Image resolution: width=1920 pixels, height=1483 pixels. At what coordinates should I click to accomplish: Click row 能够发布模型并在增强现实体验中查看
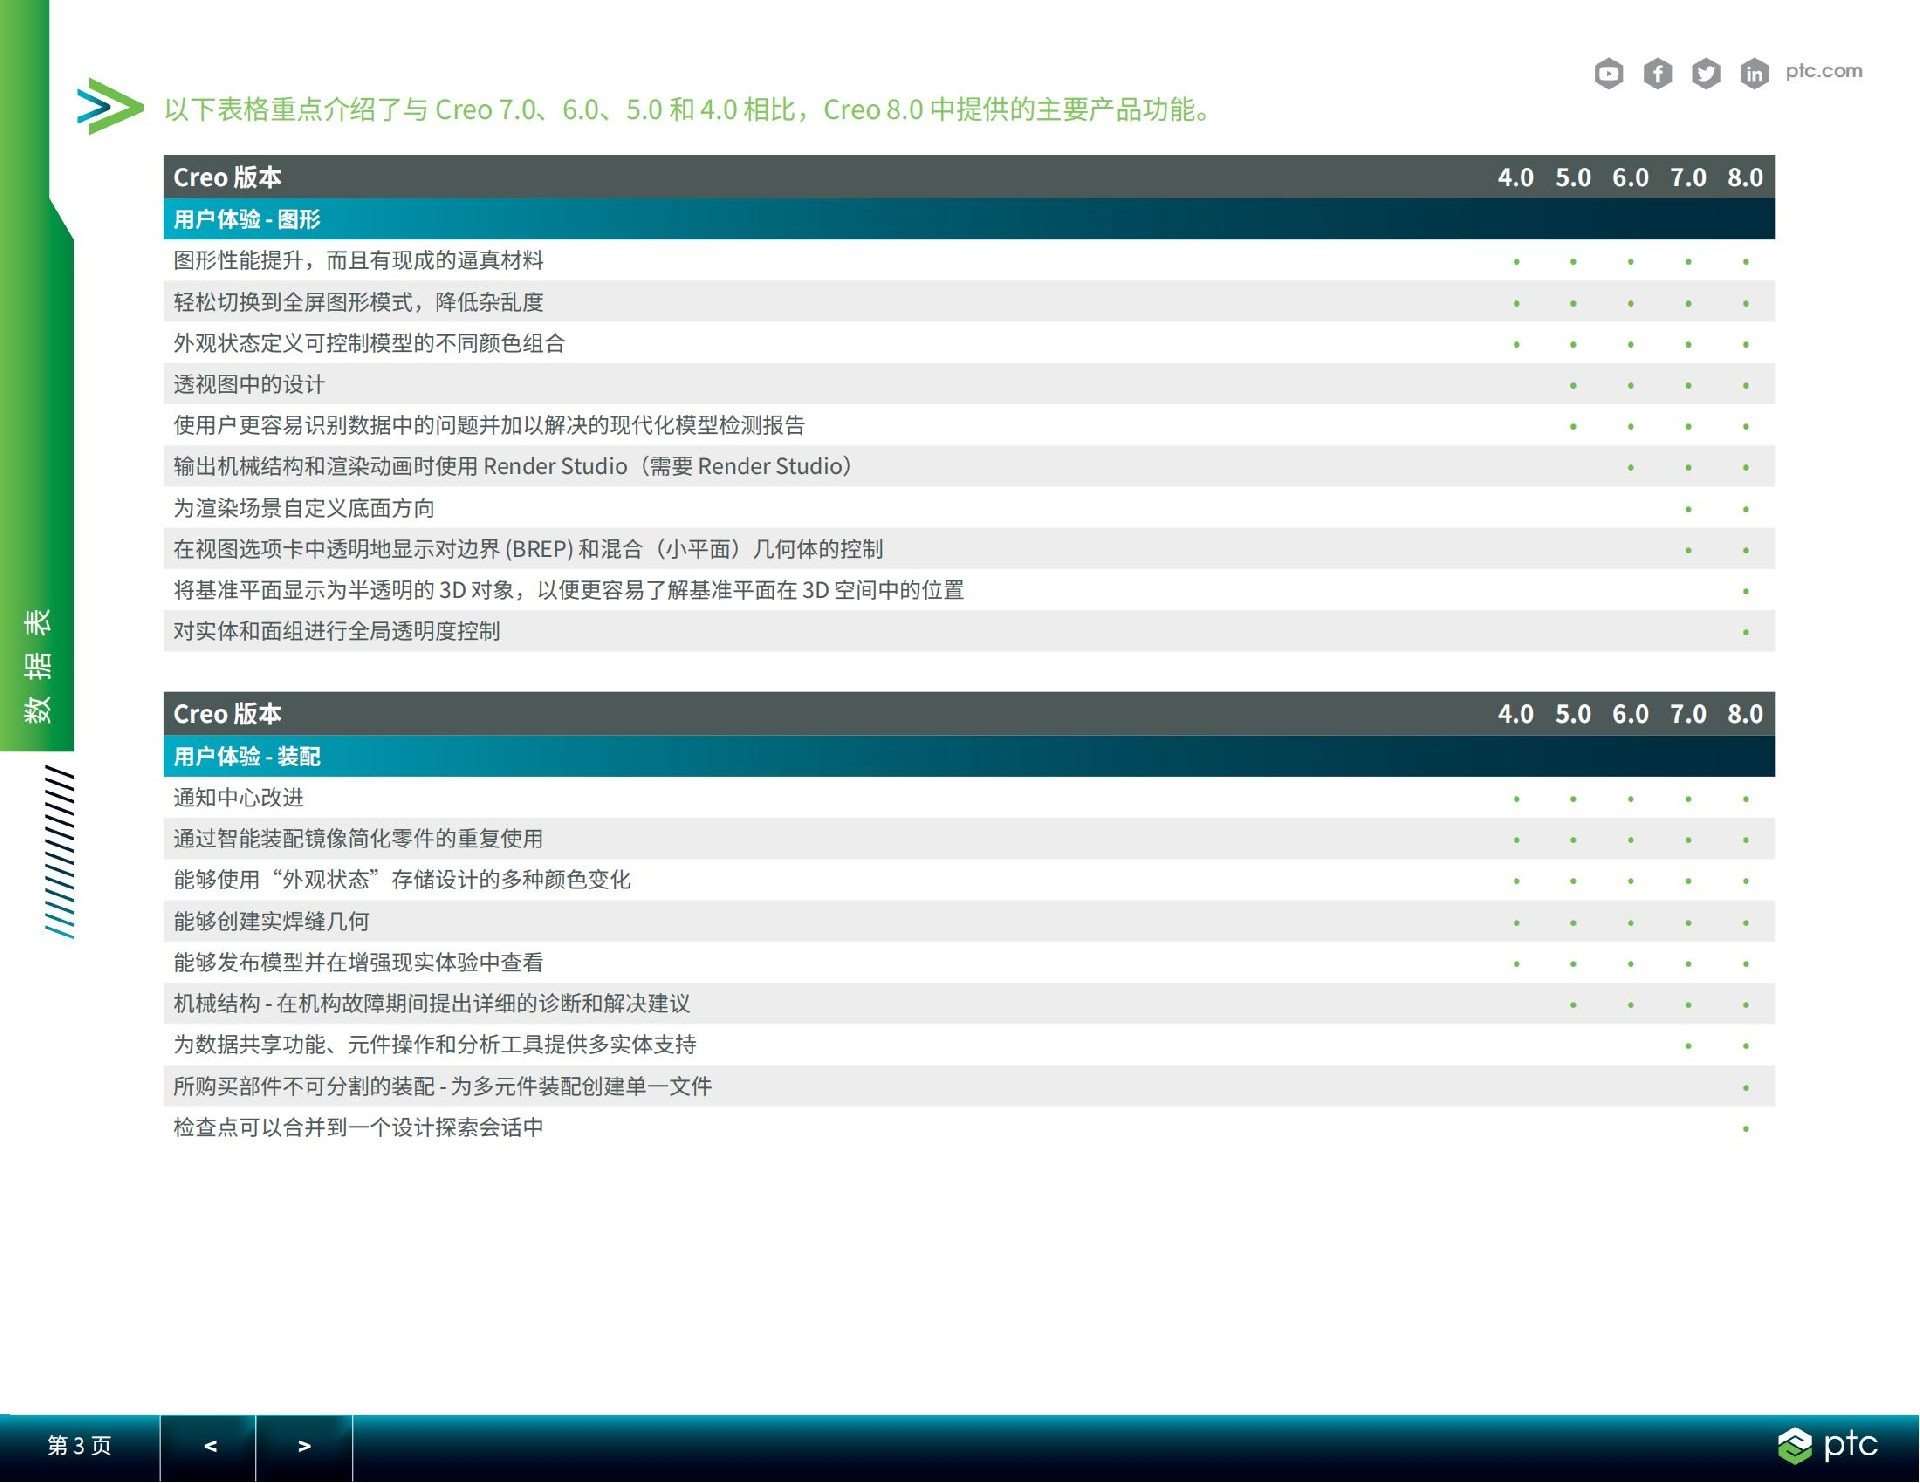click(969, 962)
